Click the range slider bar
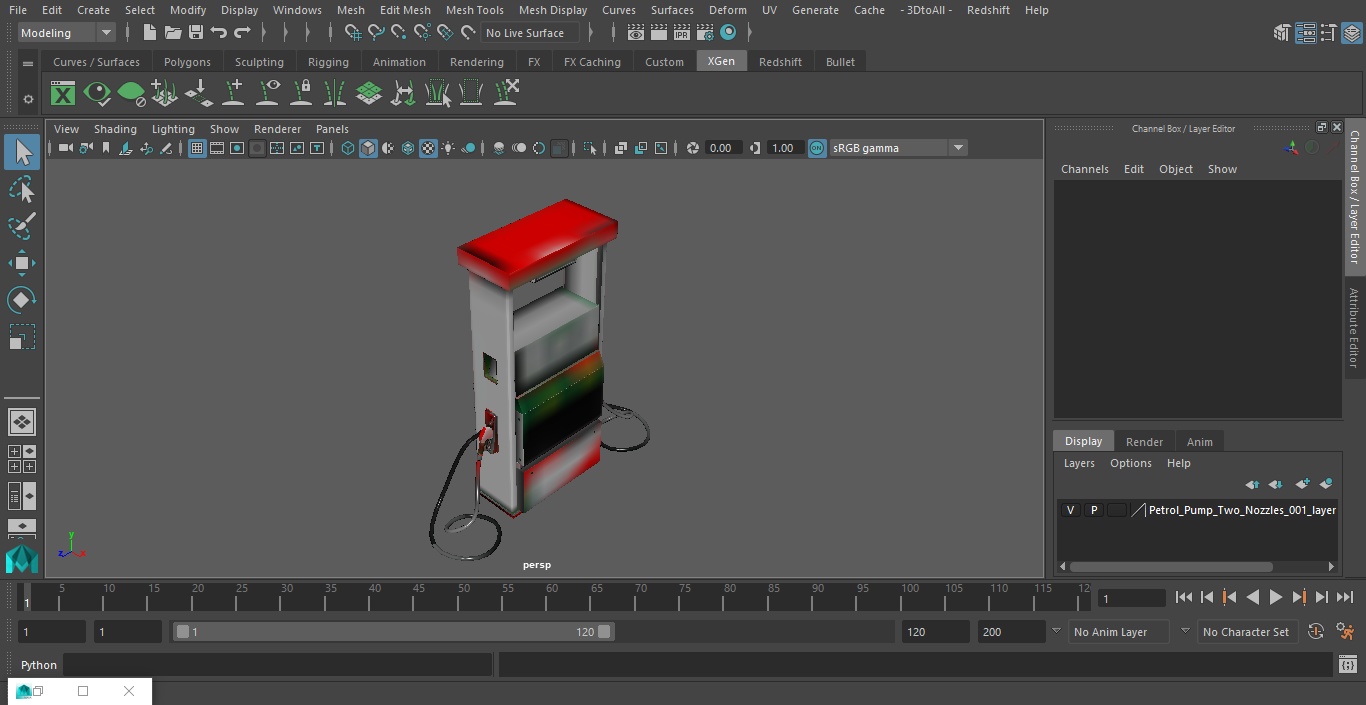Screen dimensions: 1366x705 394,632
